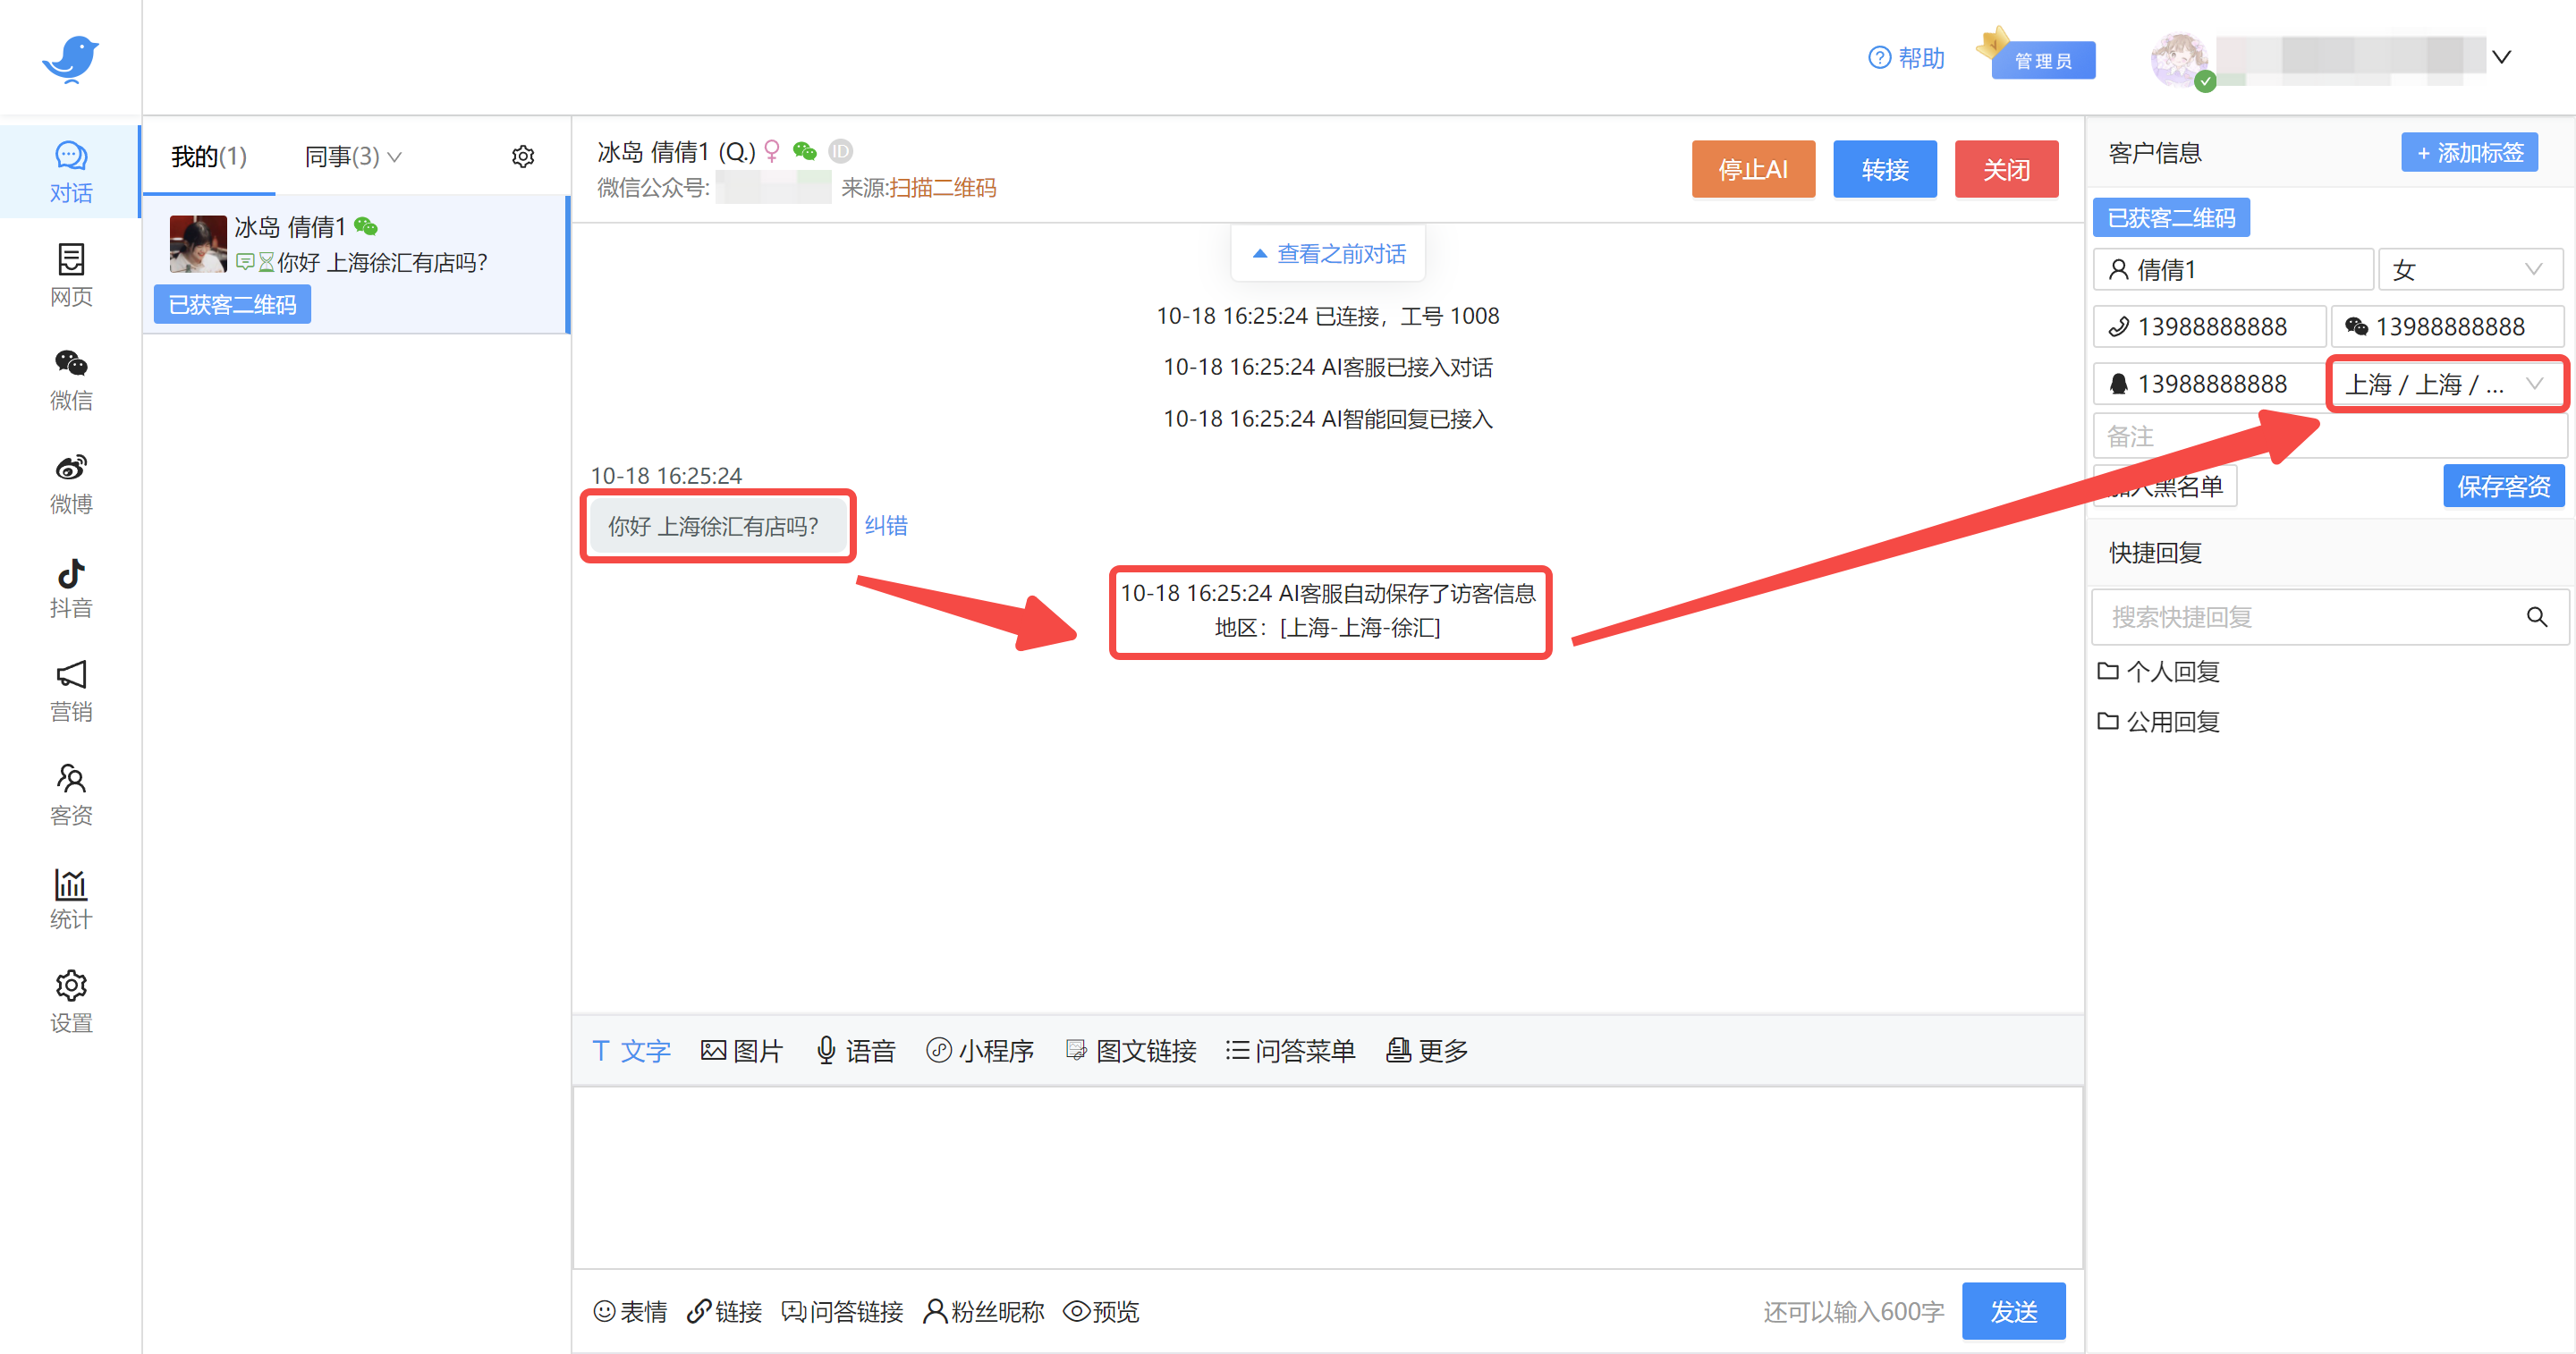The width and height of the screenshot is (2576, 1354).
Task: Open the 微博 Weibo sidebar section
Action: 70,484
